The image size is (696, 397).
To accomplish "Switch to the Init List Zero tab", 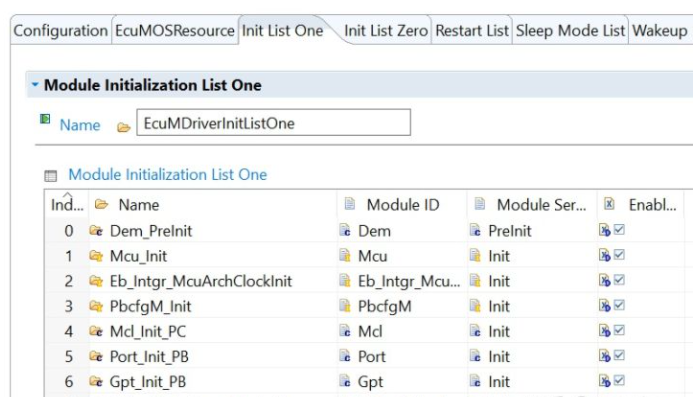I will coord(386,31).
